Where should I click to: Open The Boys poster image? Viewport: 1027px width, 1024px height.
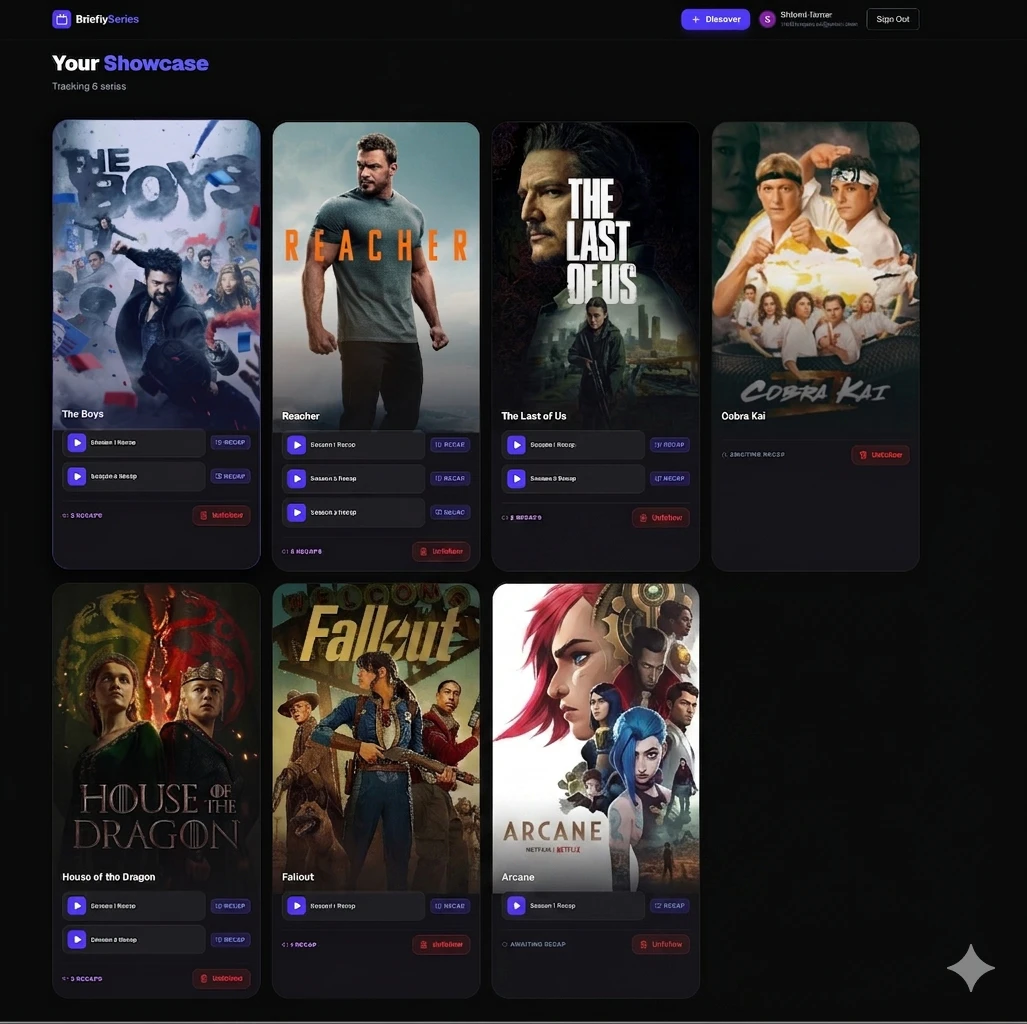(x=157, y=274)
